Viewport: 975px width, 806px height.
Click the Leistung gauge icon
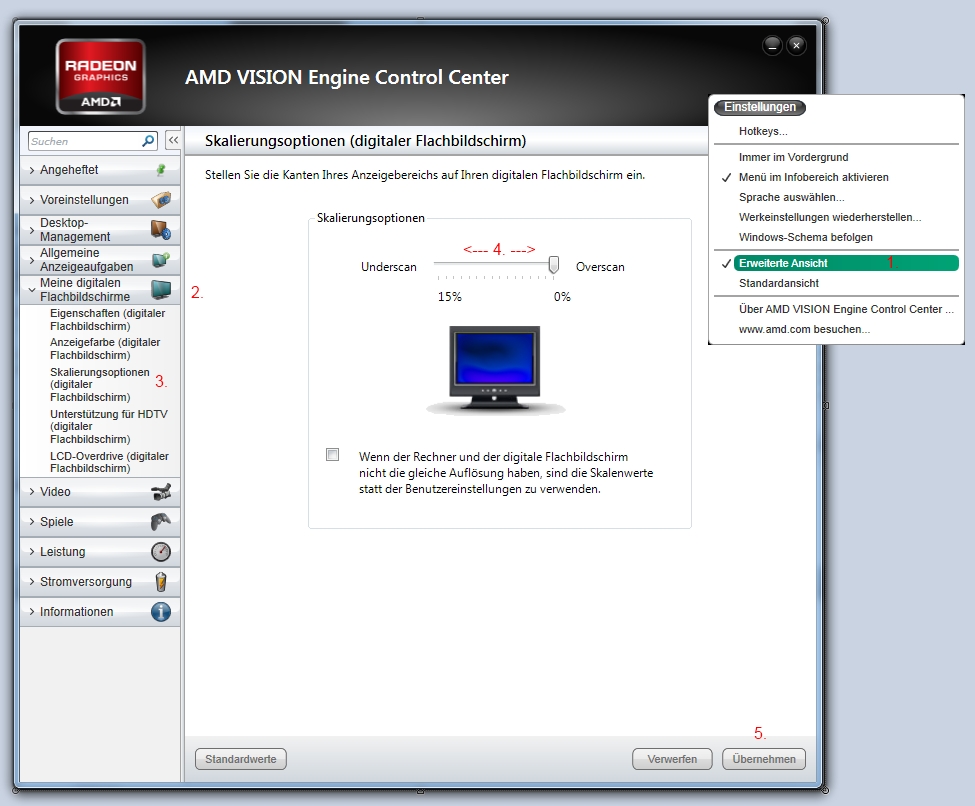pos(161,552)
